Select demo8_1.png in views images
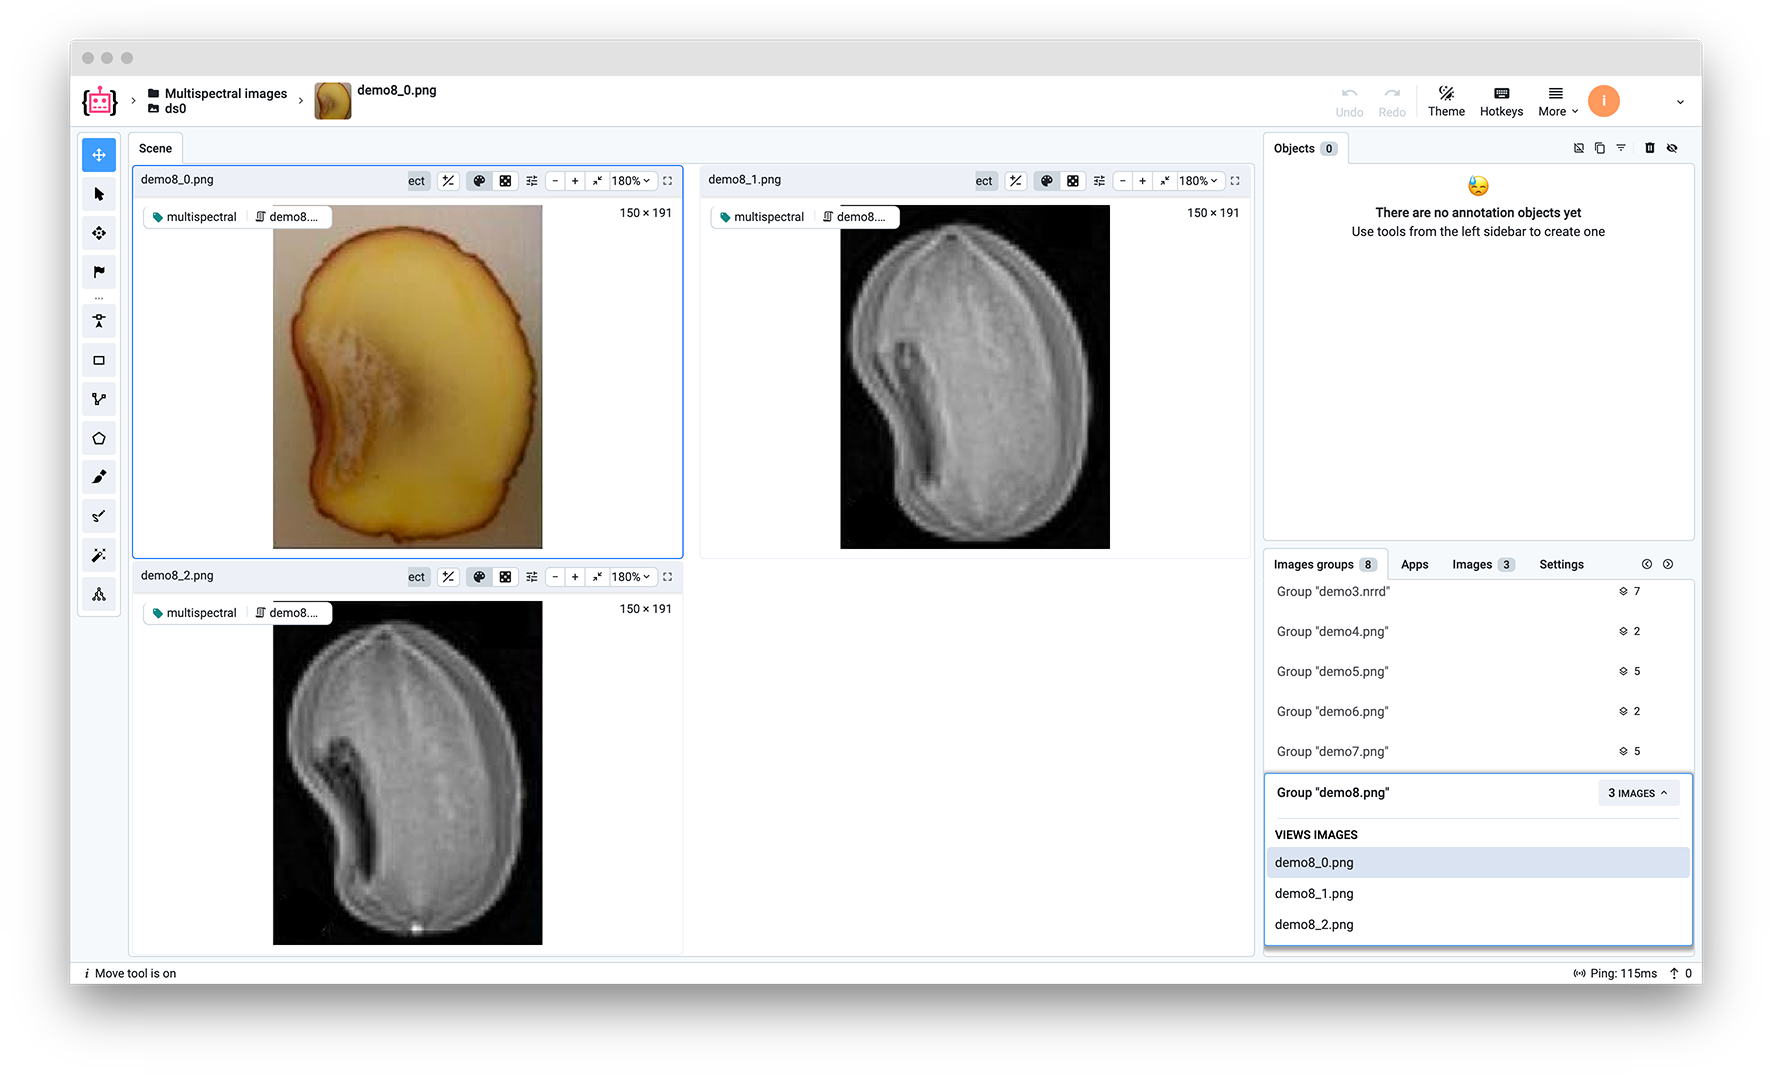This screenshot has height=1084, width=1772. click(x=1314, y=894)
